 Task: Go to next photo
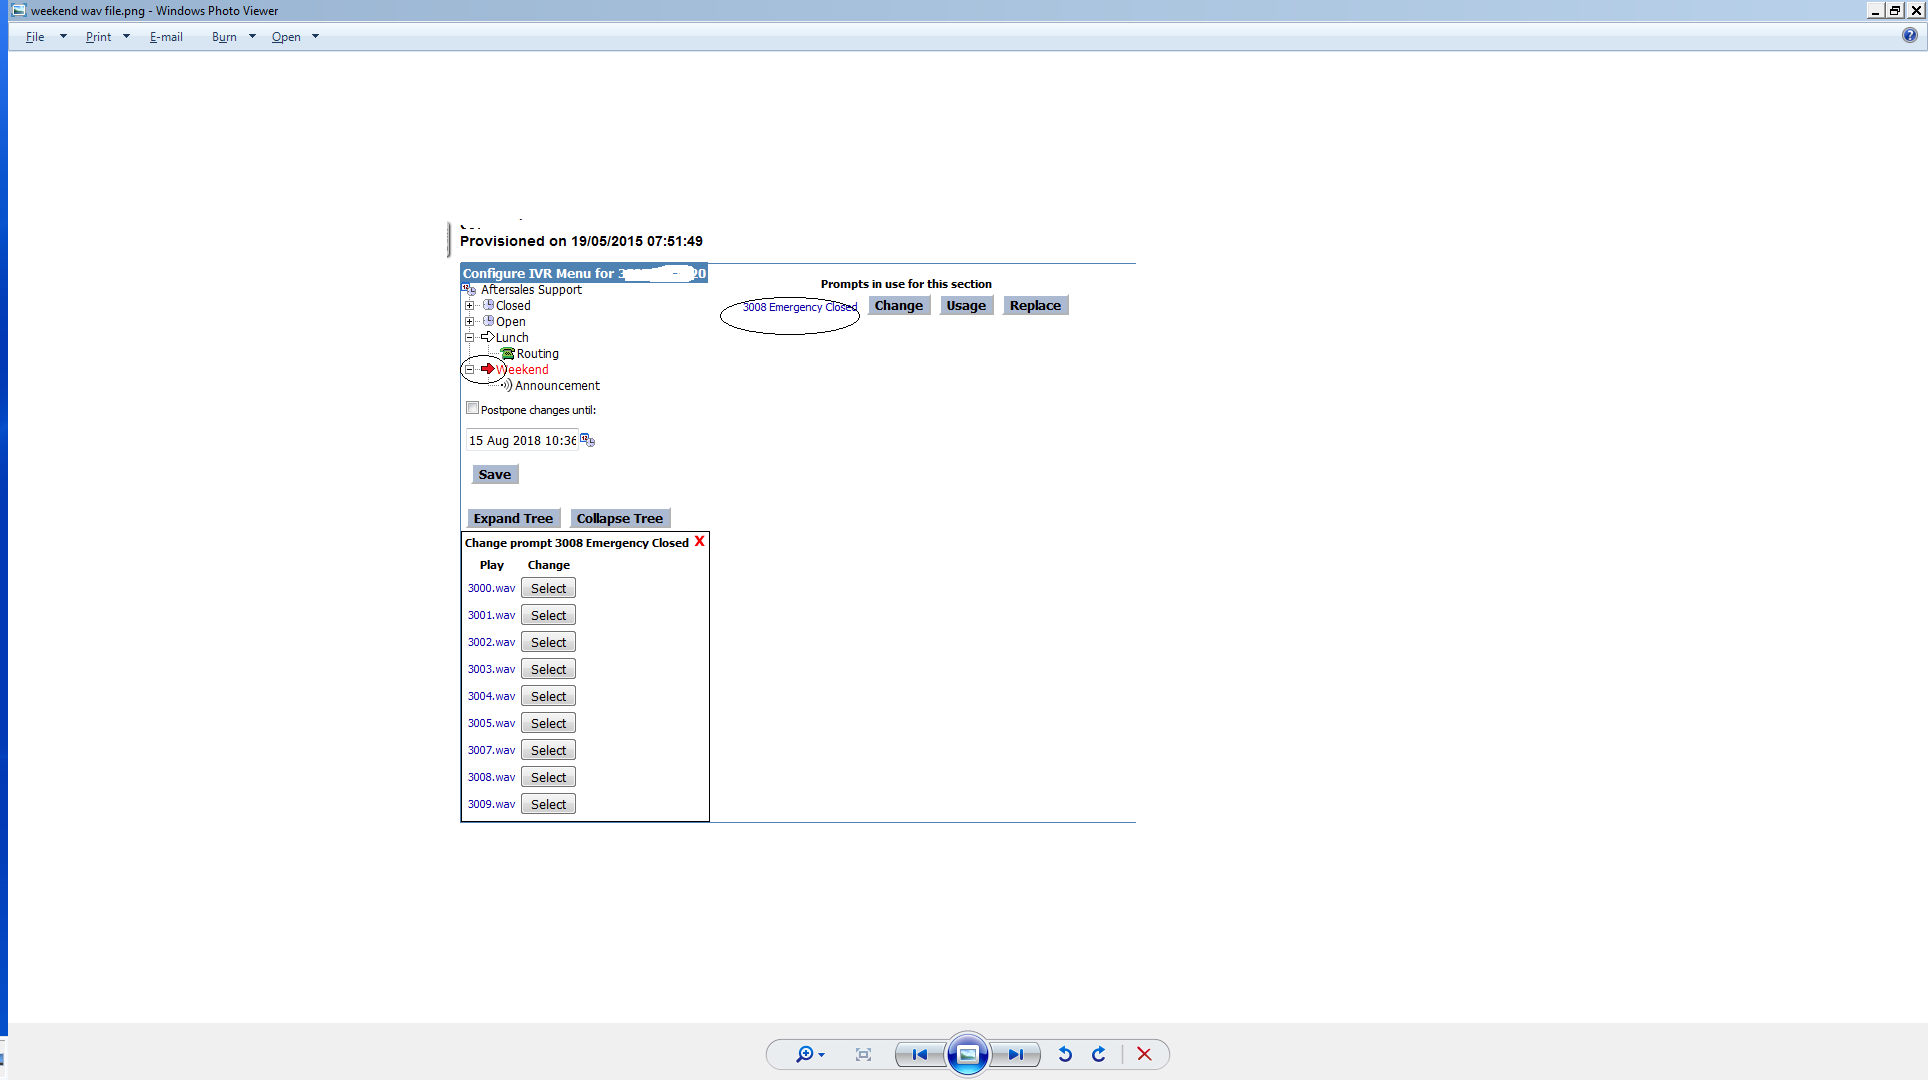click(1015, 1054)
